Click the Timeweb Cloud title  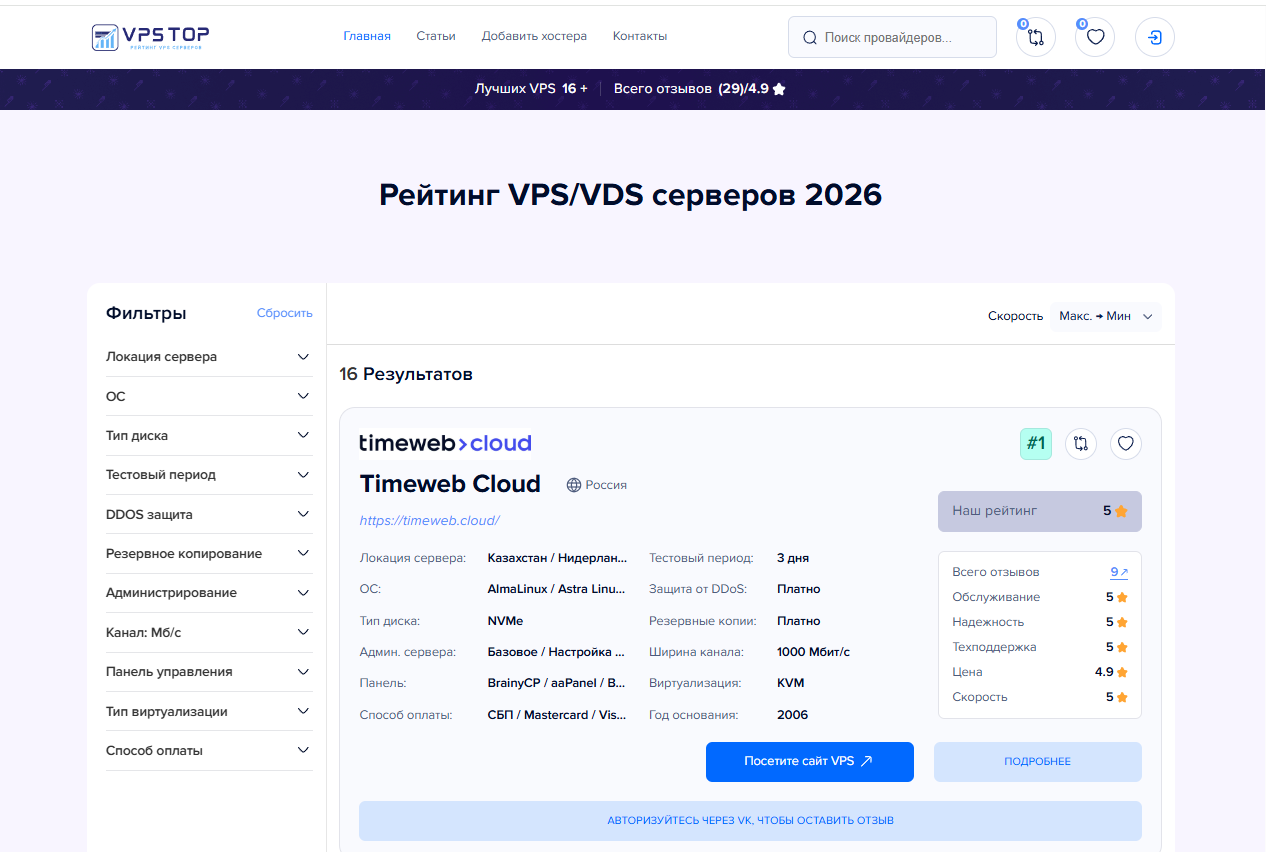coord(450,484)
